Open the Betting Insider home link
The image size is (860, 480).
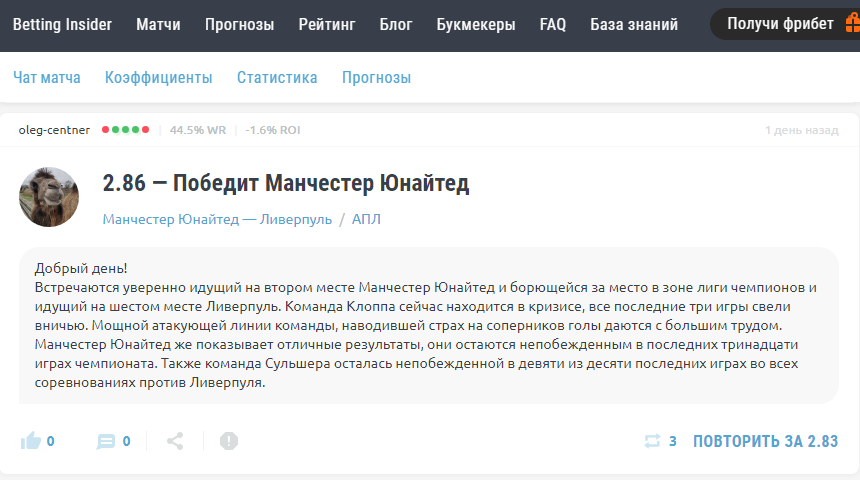(62, 25)
